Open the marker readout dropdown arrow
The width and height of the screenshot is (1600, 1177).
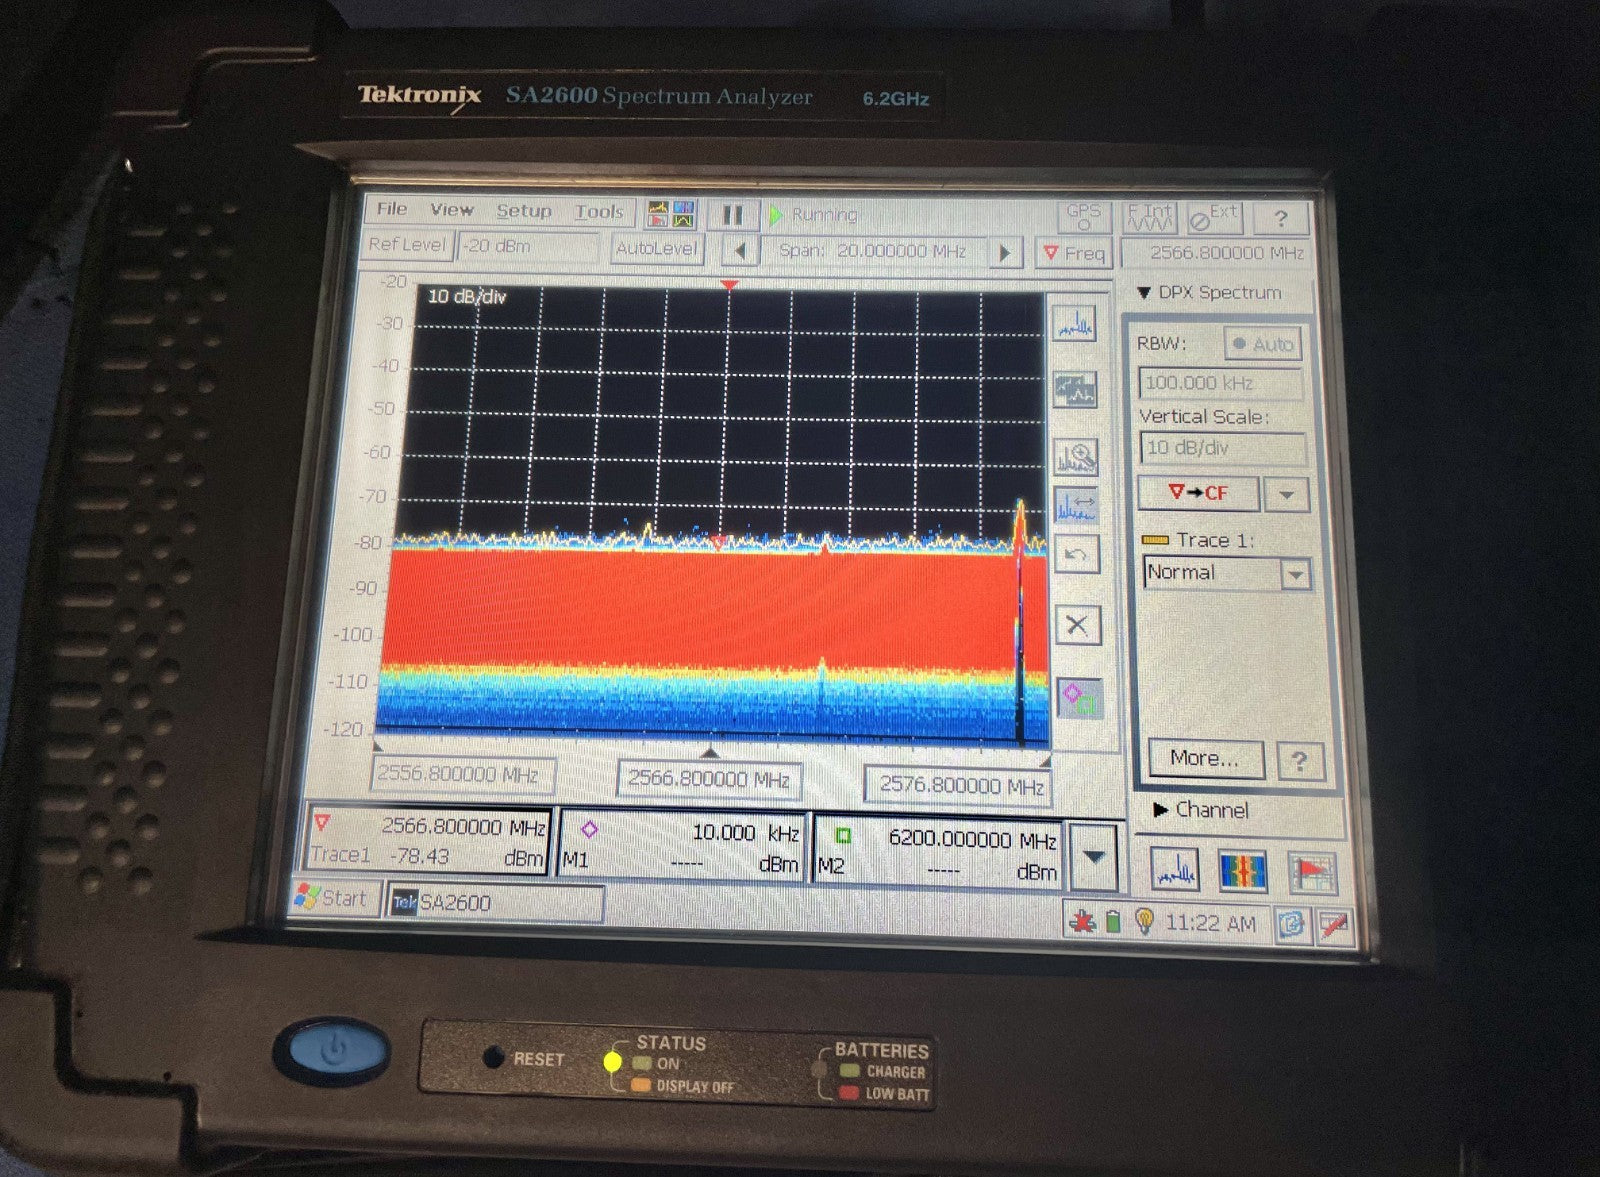[1094, 857]
